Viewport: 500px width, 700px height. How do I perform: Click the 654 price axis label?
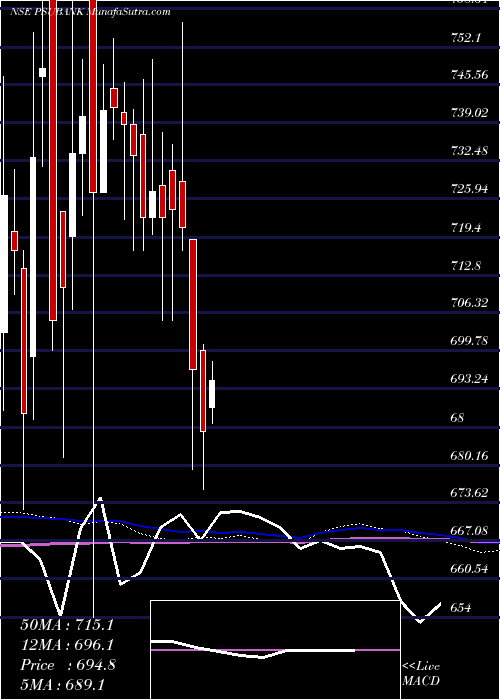pyautogui.click(x=461, y=608)
